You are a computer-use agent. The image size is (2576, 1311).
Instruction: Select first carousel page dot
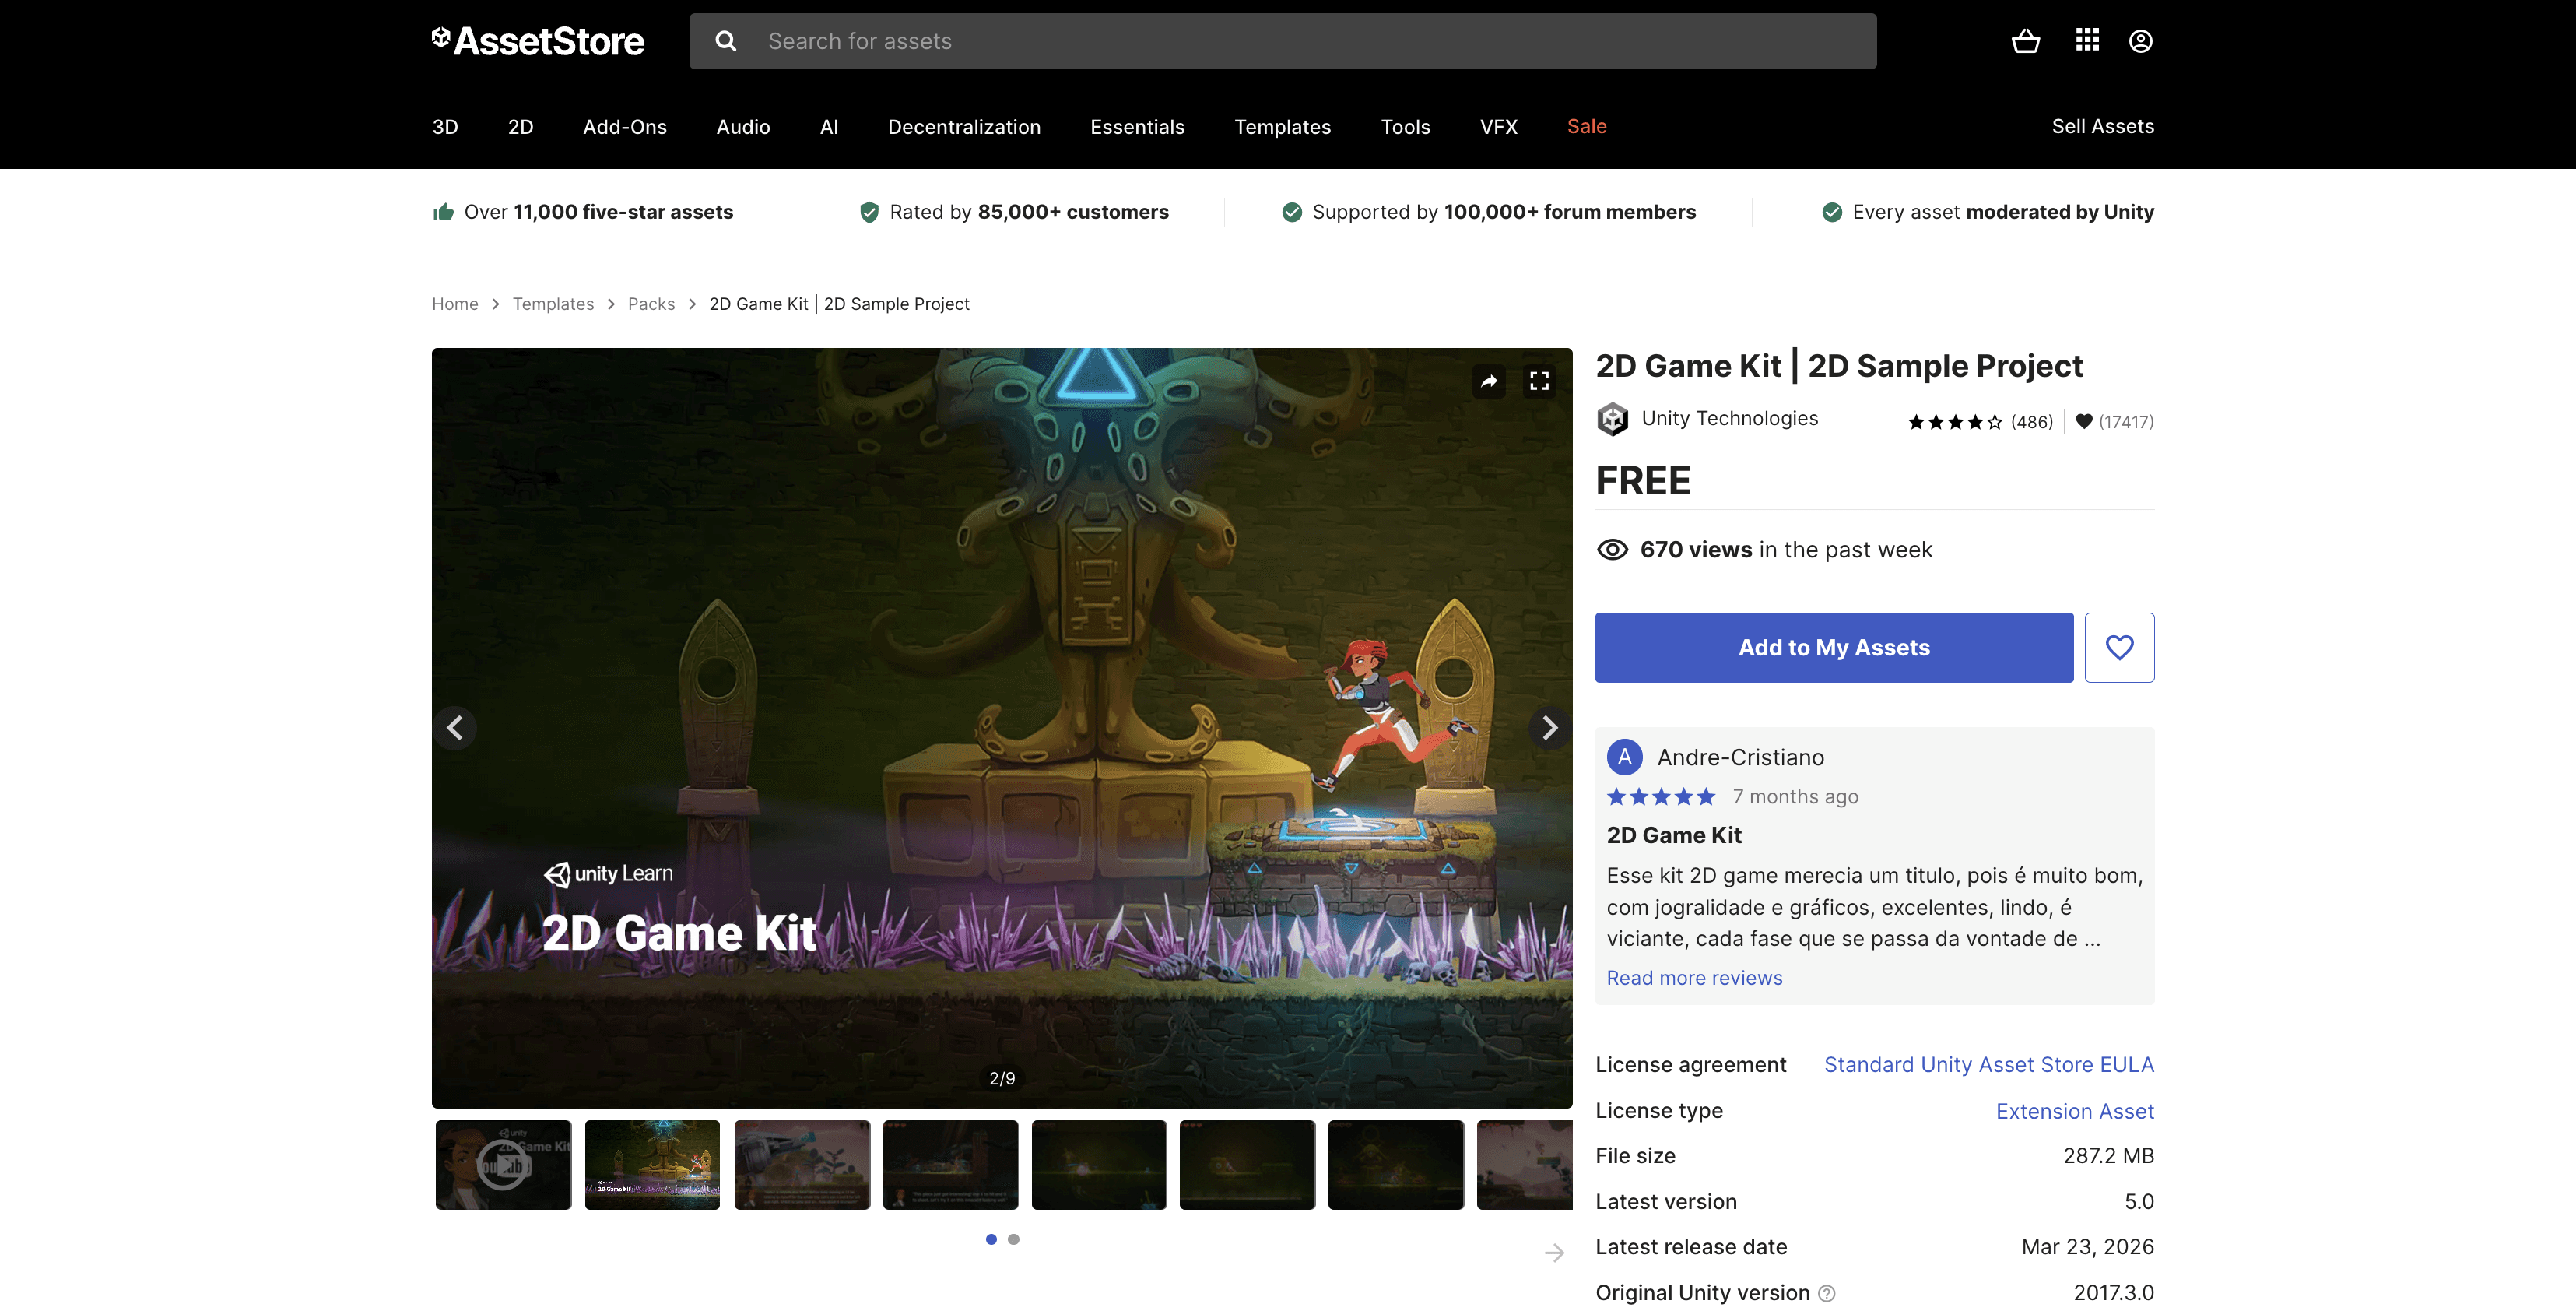991,1239
